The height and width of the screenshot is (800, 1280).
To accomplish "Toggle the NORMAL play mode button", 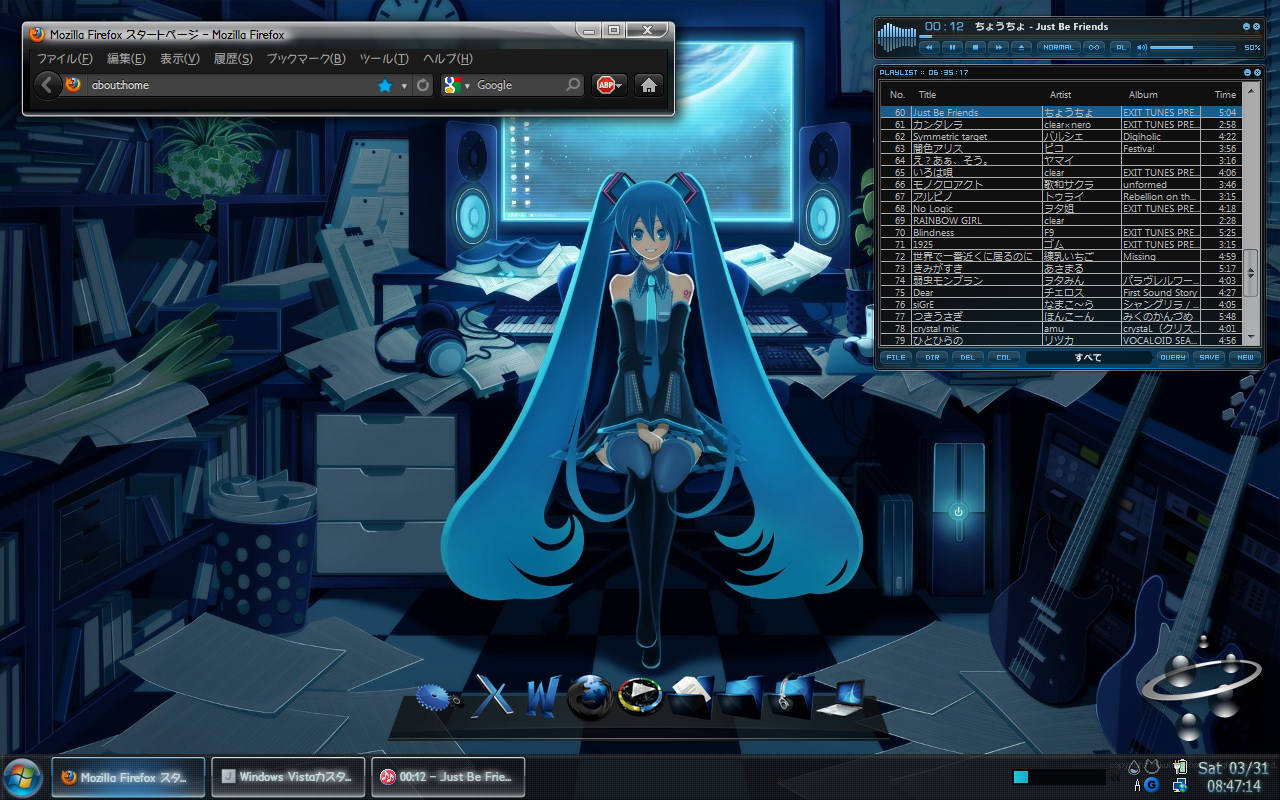I will (1059, 47).
